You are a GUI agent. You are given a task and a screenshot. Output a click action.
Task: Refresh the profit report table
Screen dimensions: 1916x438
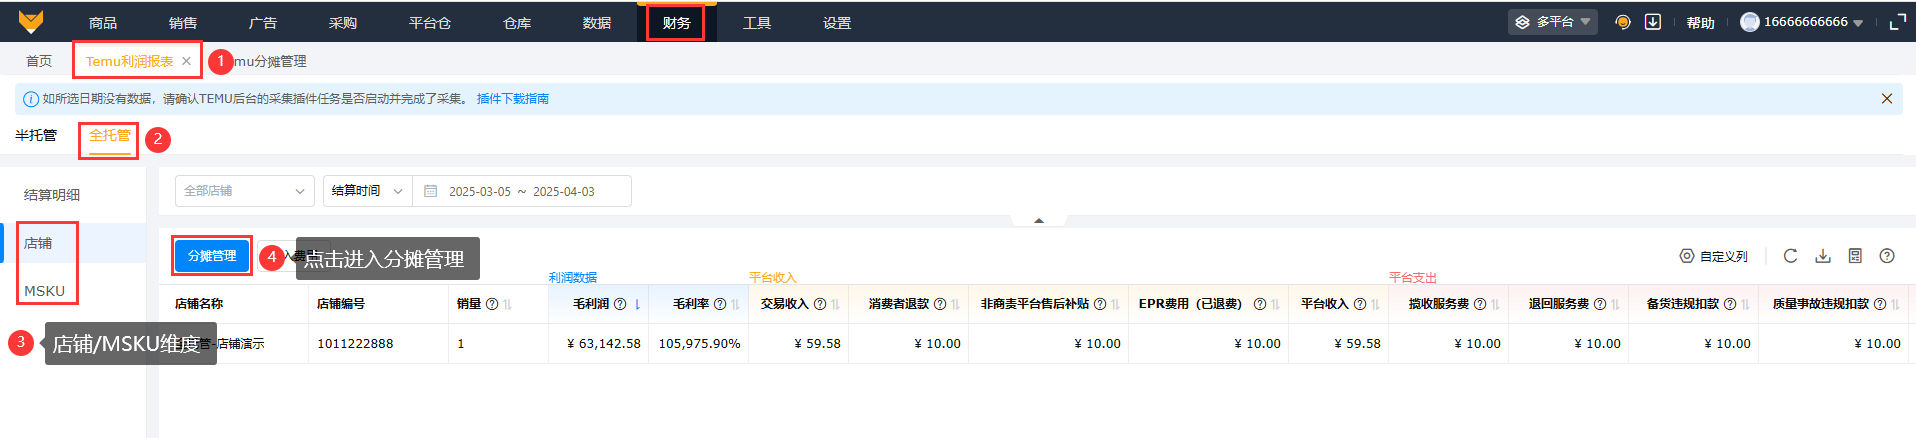(x=1790, y=256)
